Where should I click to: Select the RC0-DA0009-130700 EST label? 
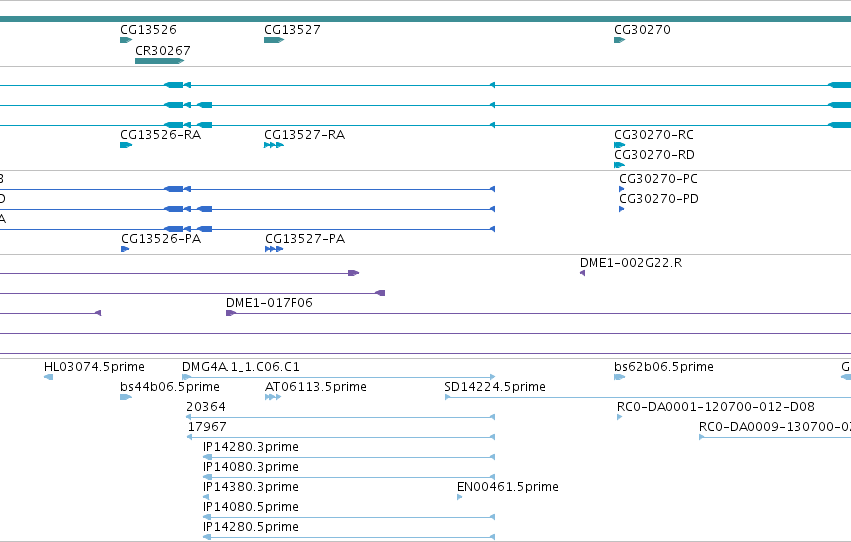[x=774, y=427]
